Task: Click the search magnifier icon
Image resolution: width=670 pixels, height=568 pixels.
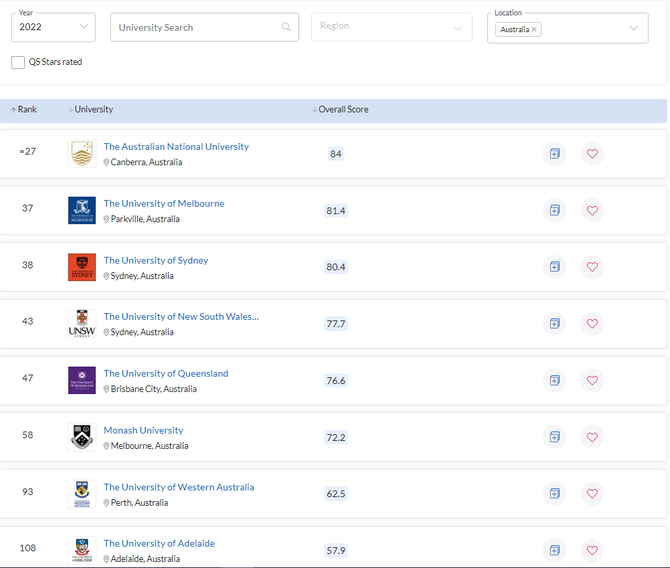Action: [x=286, y=27]
